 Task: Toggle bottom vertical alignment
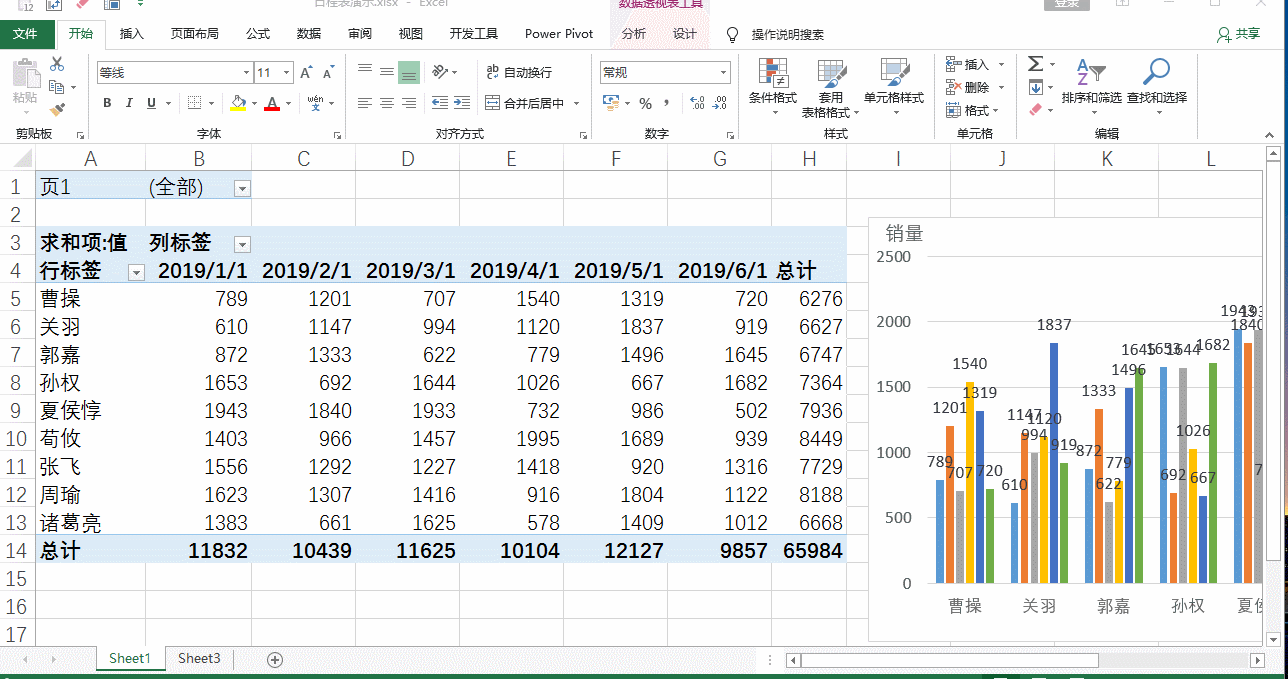coord(408,72)
